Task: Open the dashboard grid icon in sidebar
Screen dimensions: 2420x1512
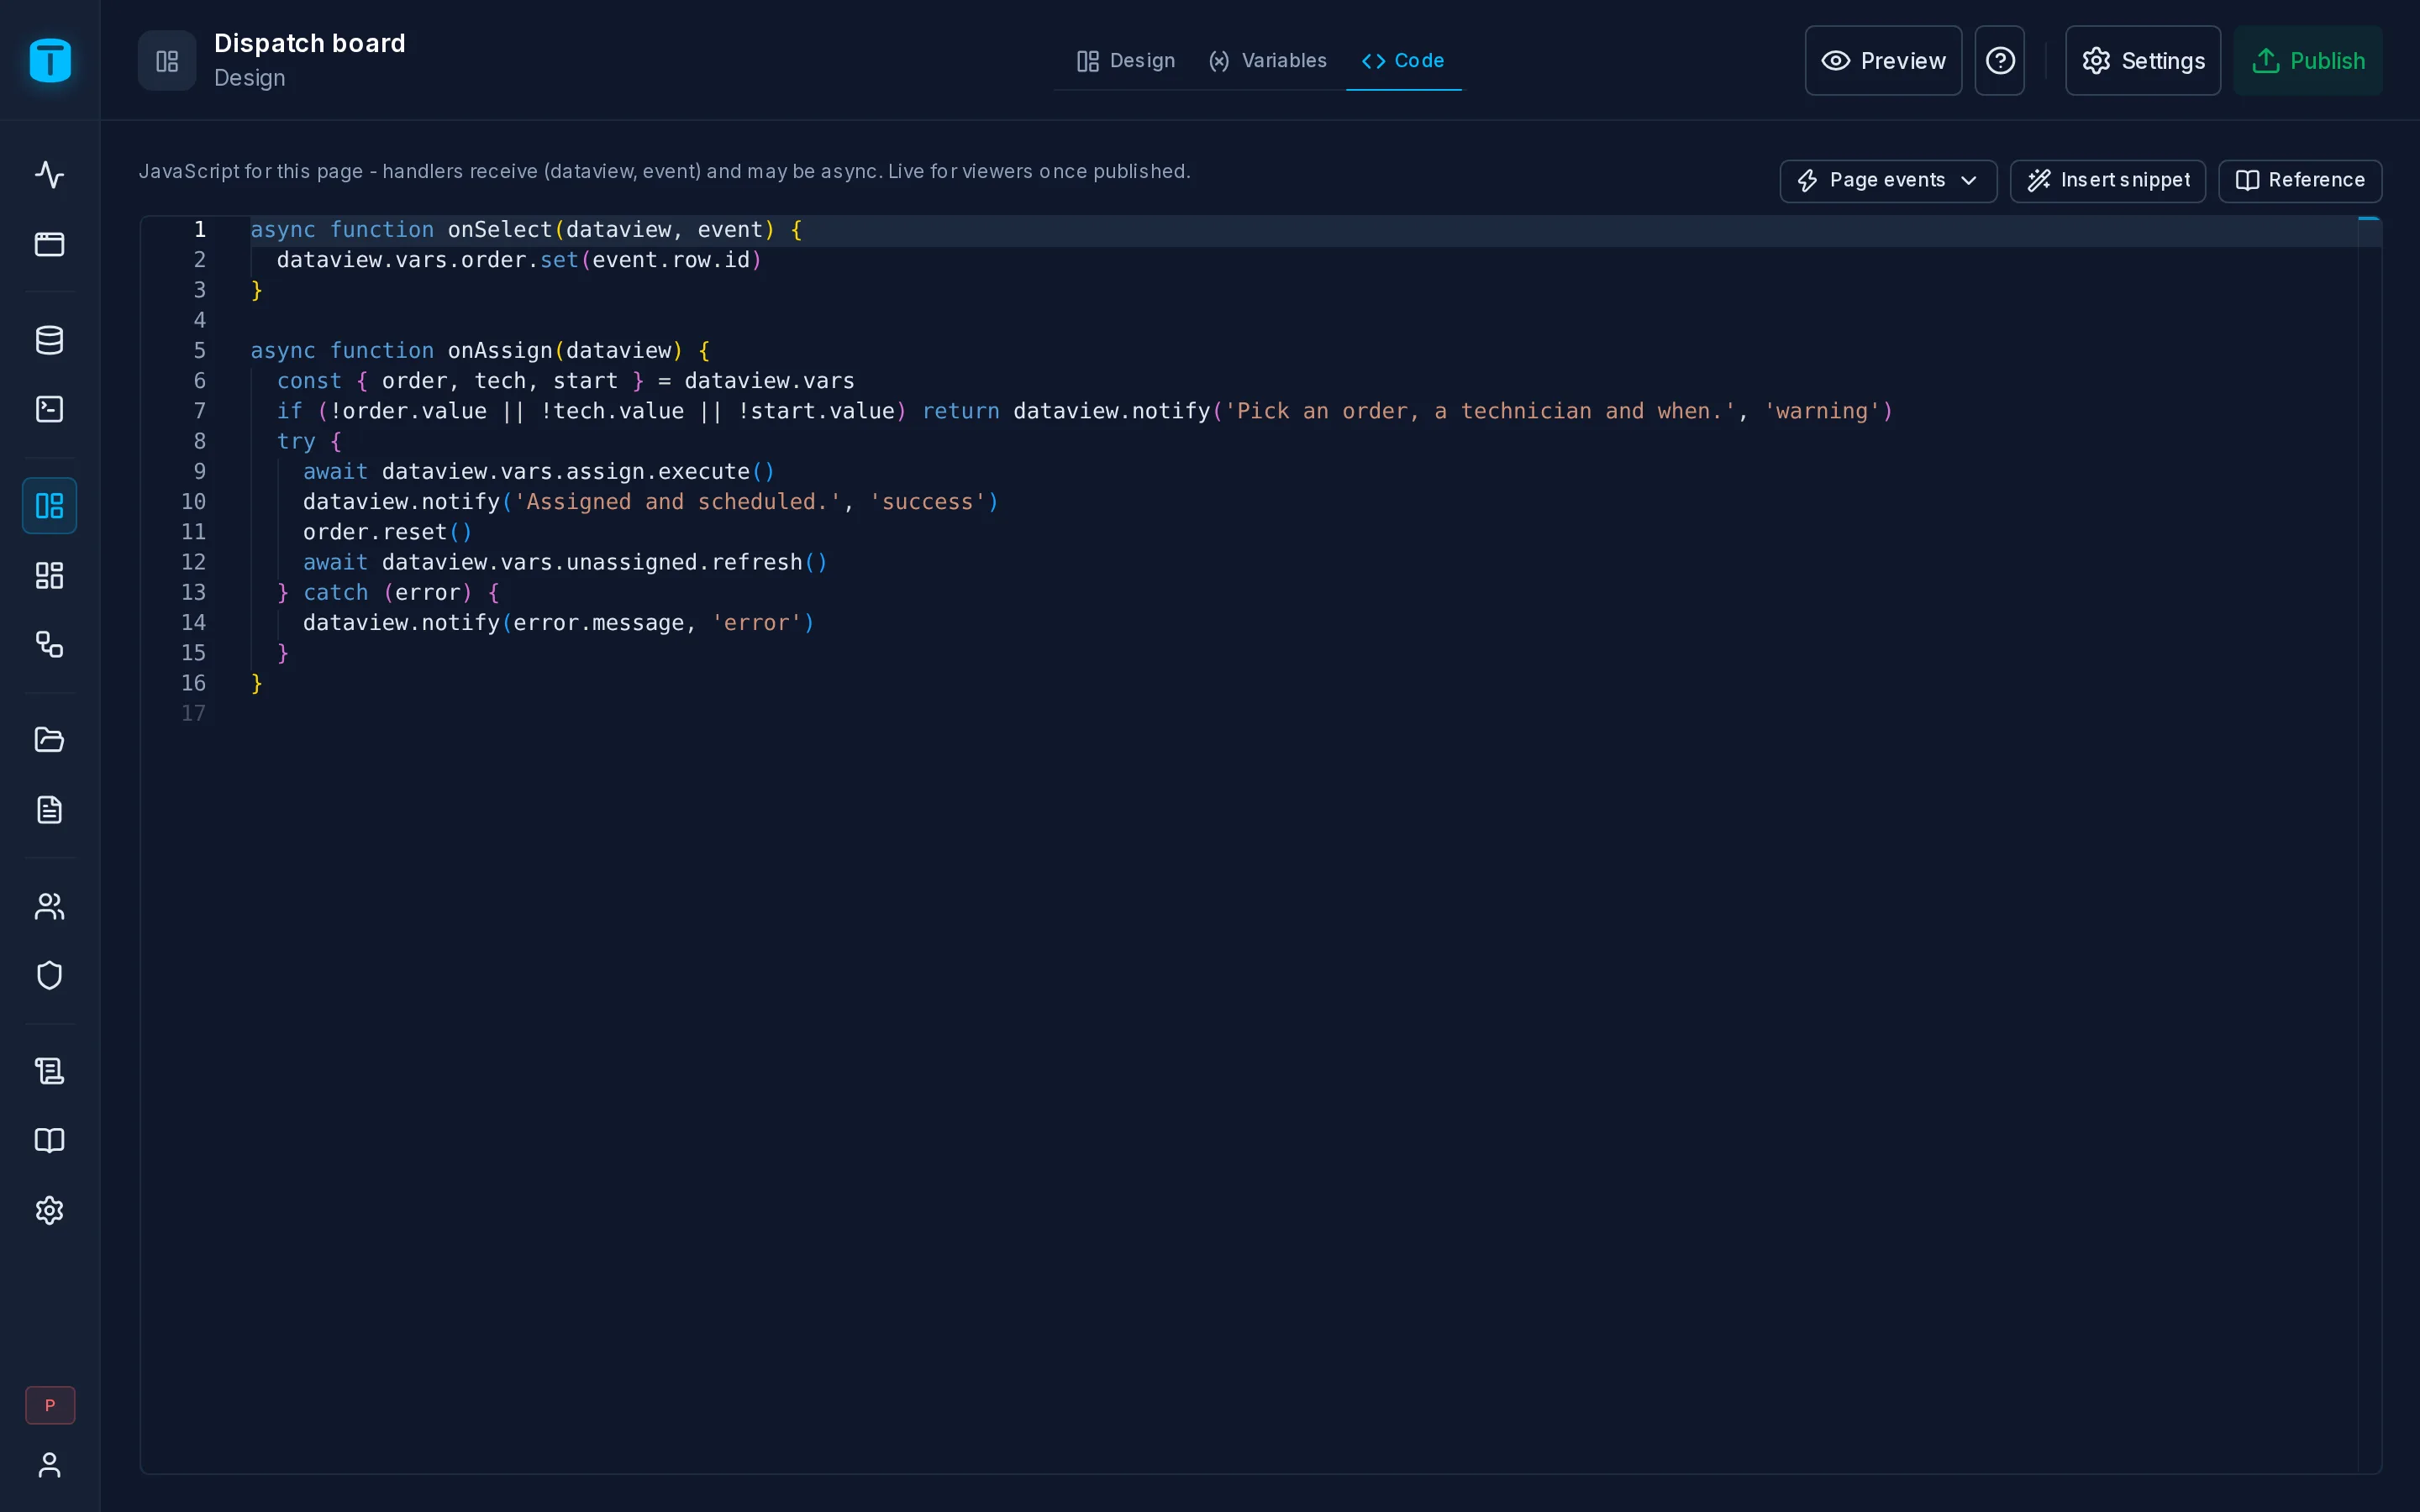Action: click(x=50, y=575)
